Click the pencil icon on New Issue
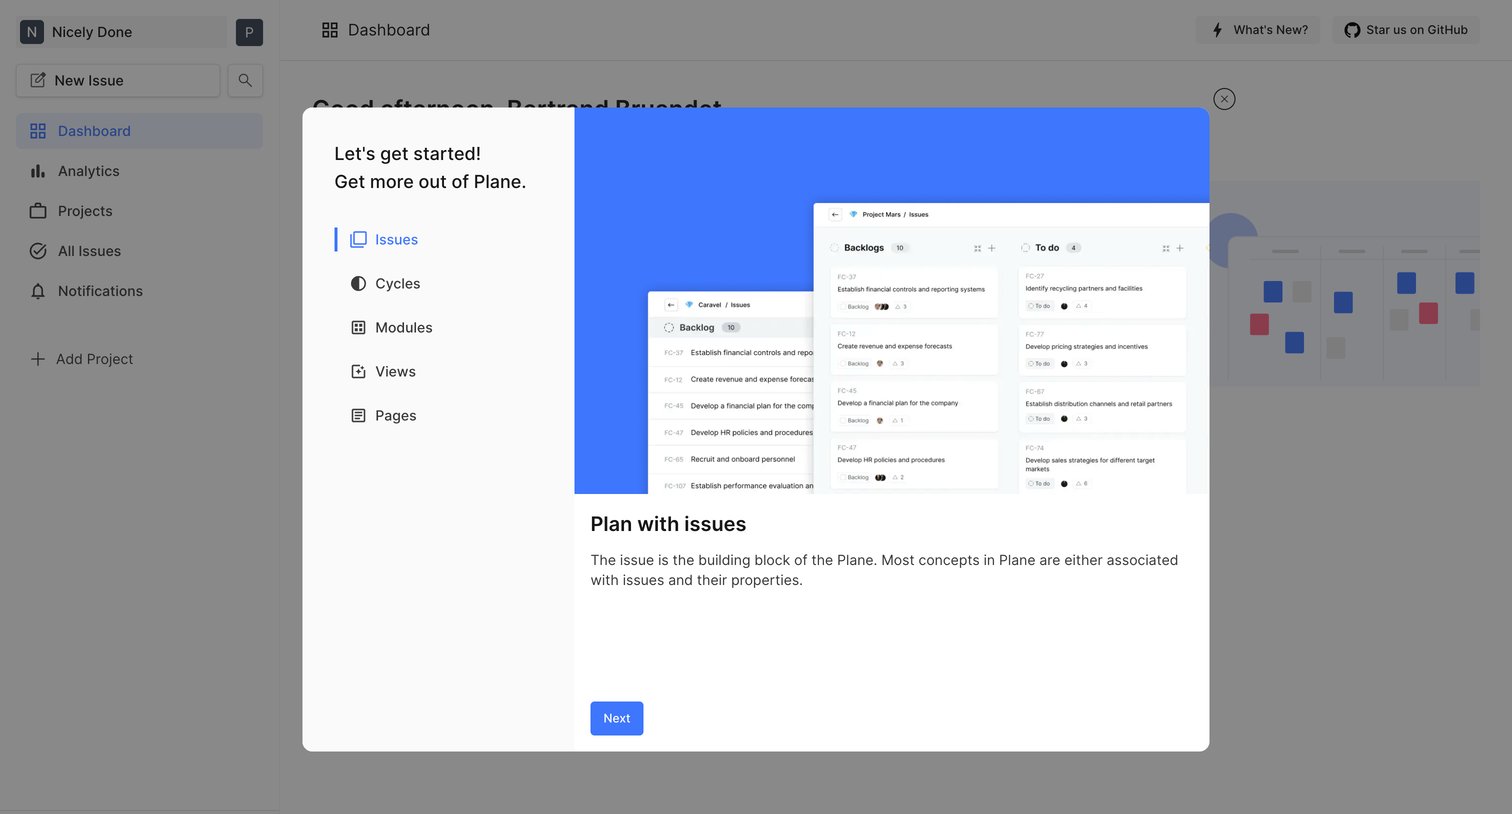Screen dimensions: 1512x814 [38, 81]
